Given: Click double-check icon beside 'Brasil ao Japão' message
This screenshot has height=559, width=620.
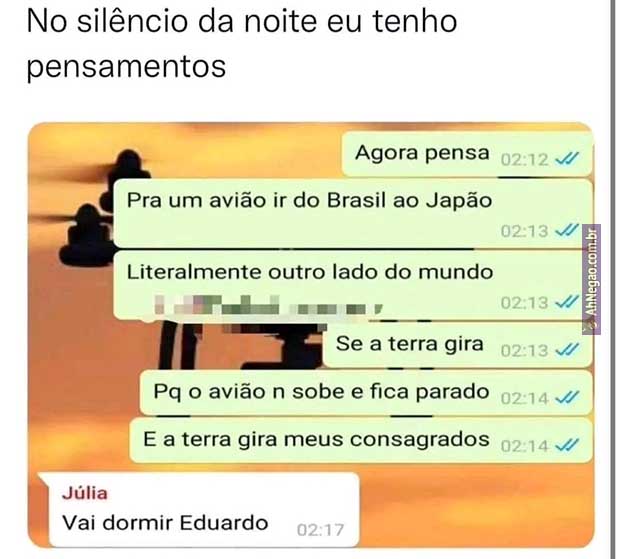Looking at the screenshot, I should [567, 230].
